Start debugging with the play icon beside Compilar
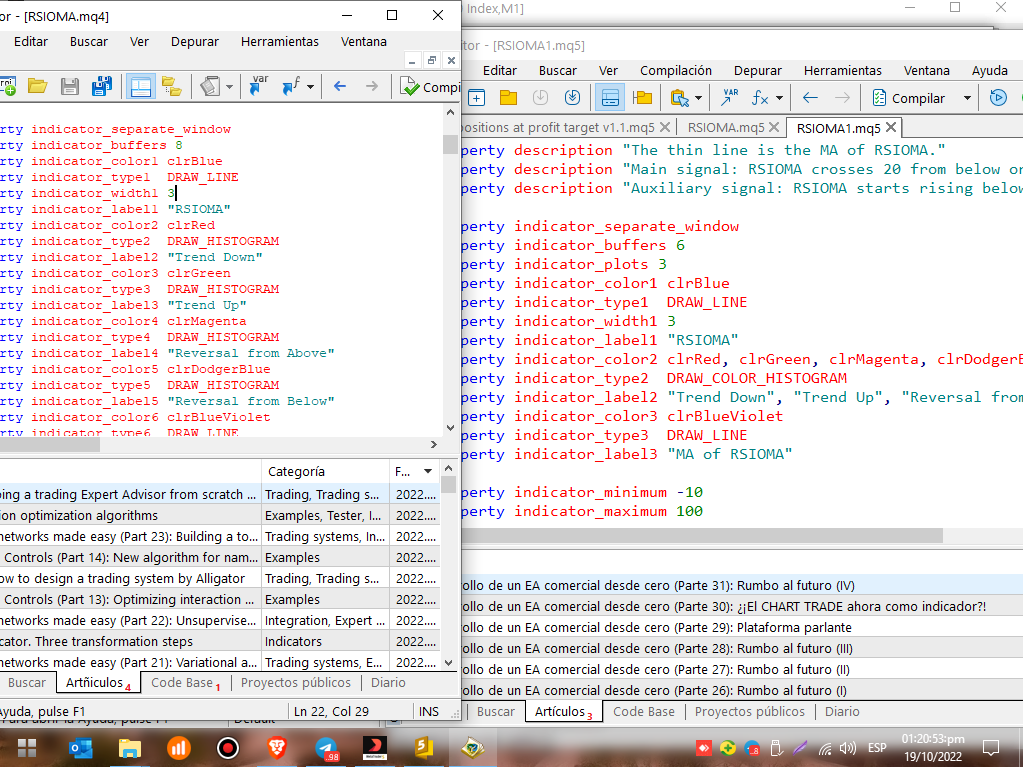Screen dimensions: 1023x767 coord(997,98)
